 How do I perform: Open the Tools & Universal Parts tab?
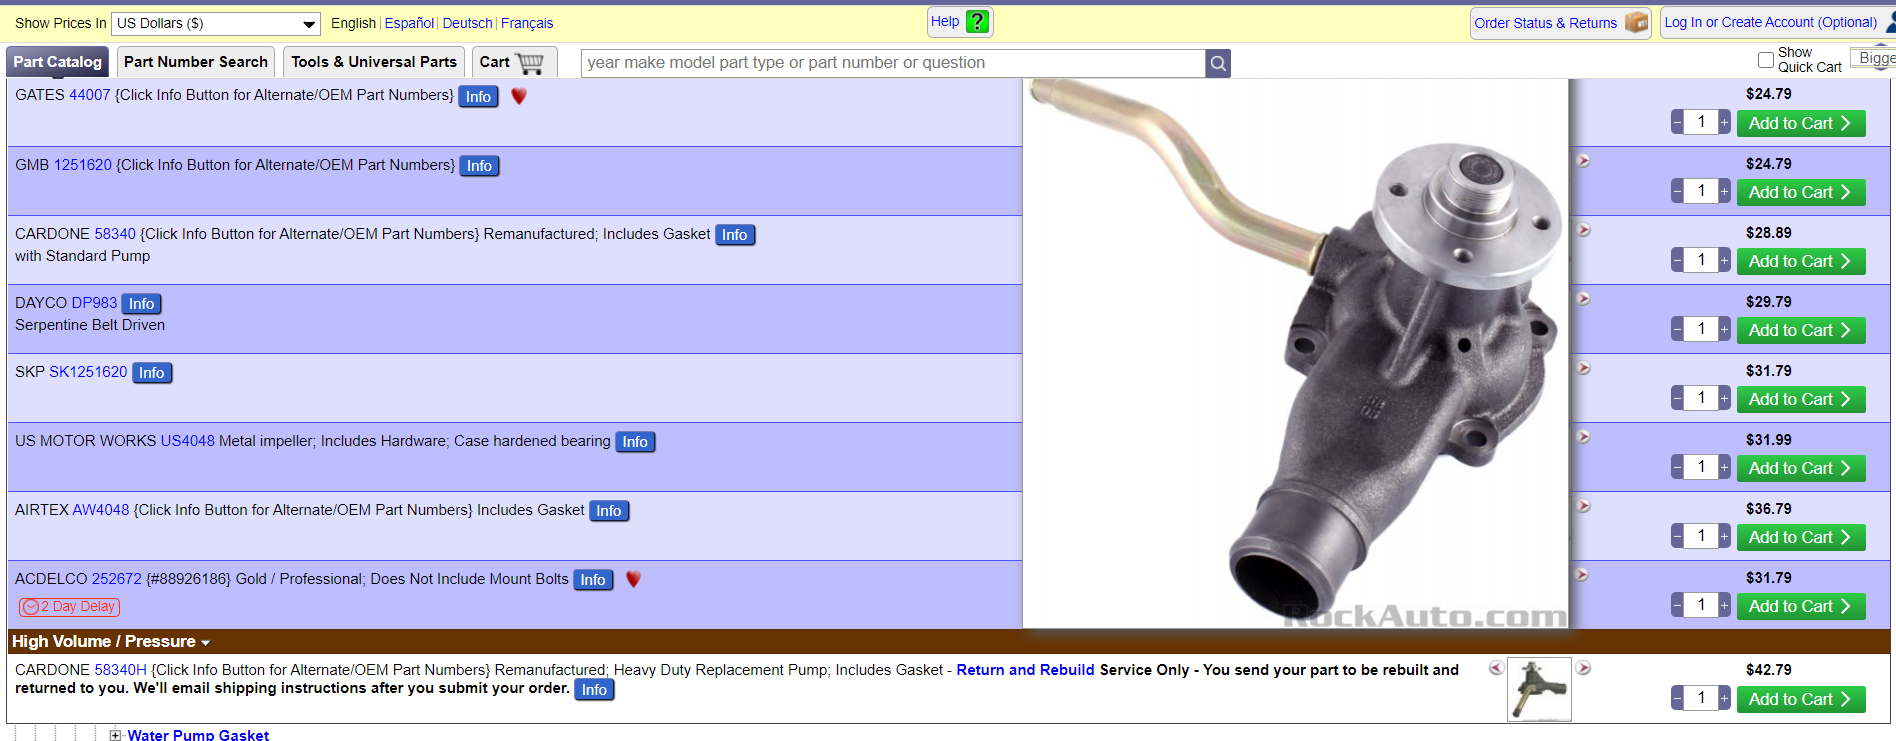(374, 62)
